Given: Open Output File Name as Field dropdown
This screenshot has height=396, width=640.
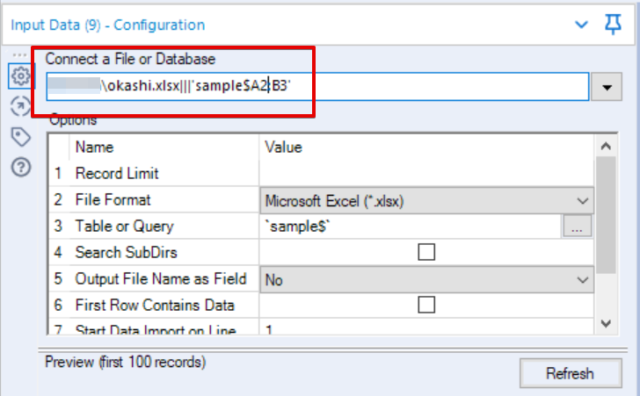Looking at the screenshot, I should (x=427, y=280).
